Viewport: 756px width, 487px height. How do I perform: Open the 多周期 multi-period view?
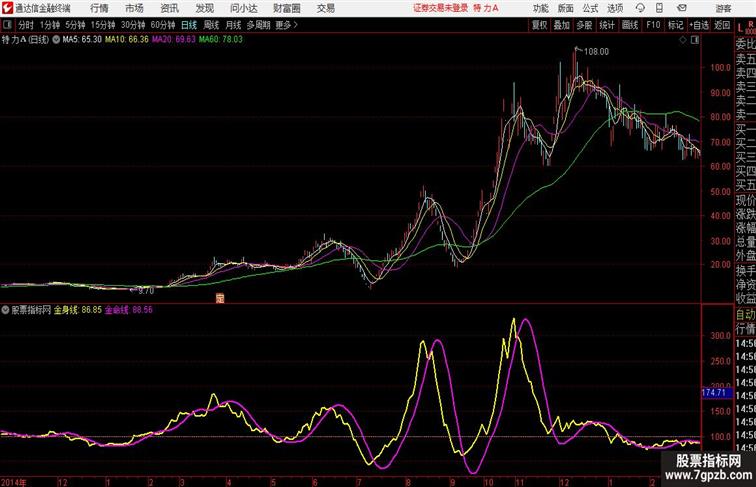(258, 25)
